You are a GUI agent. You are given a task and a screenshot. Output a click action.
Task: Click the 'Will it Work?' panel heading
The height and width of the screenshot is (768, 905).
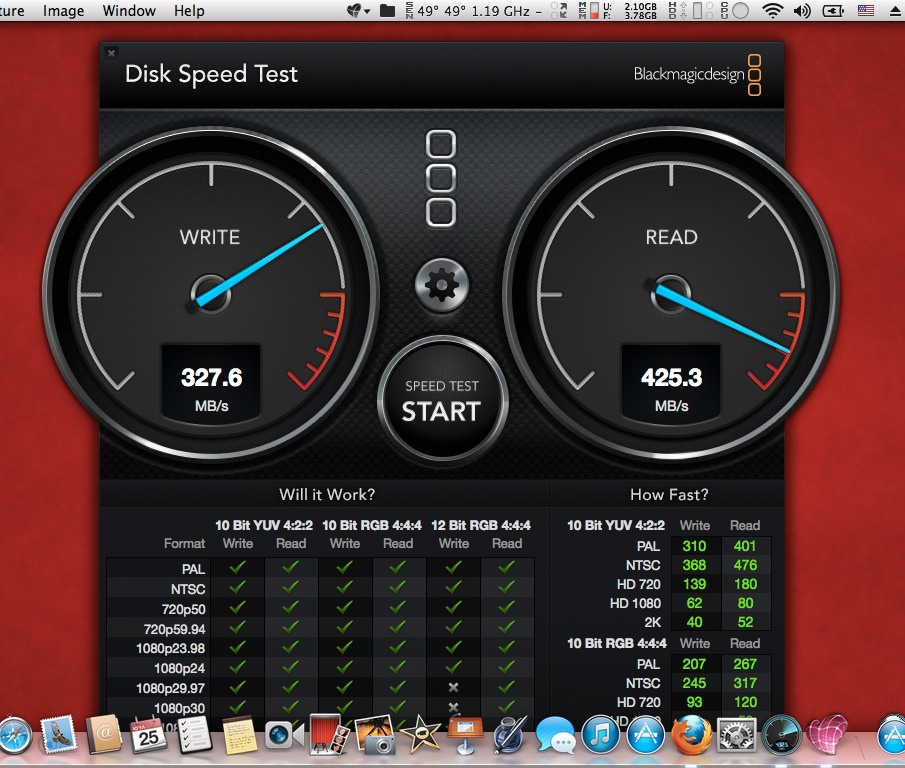point(327,494)
